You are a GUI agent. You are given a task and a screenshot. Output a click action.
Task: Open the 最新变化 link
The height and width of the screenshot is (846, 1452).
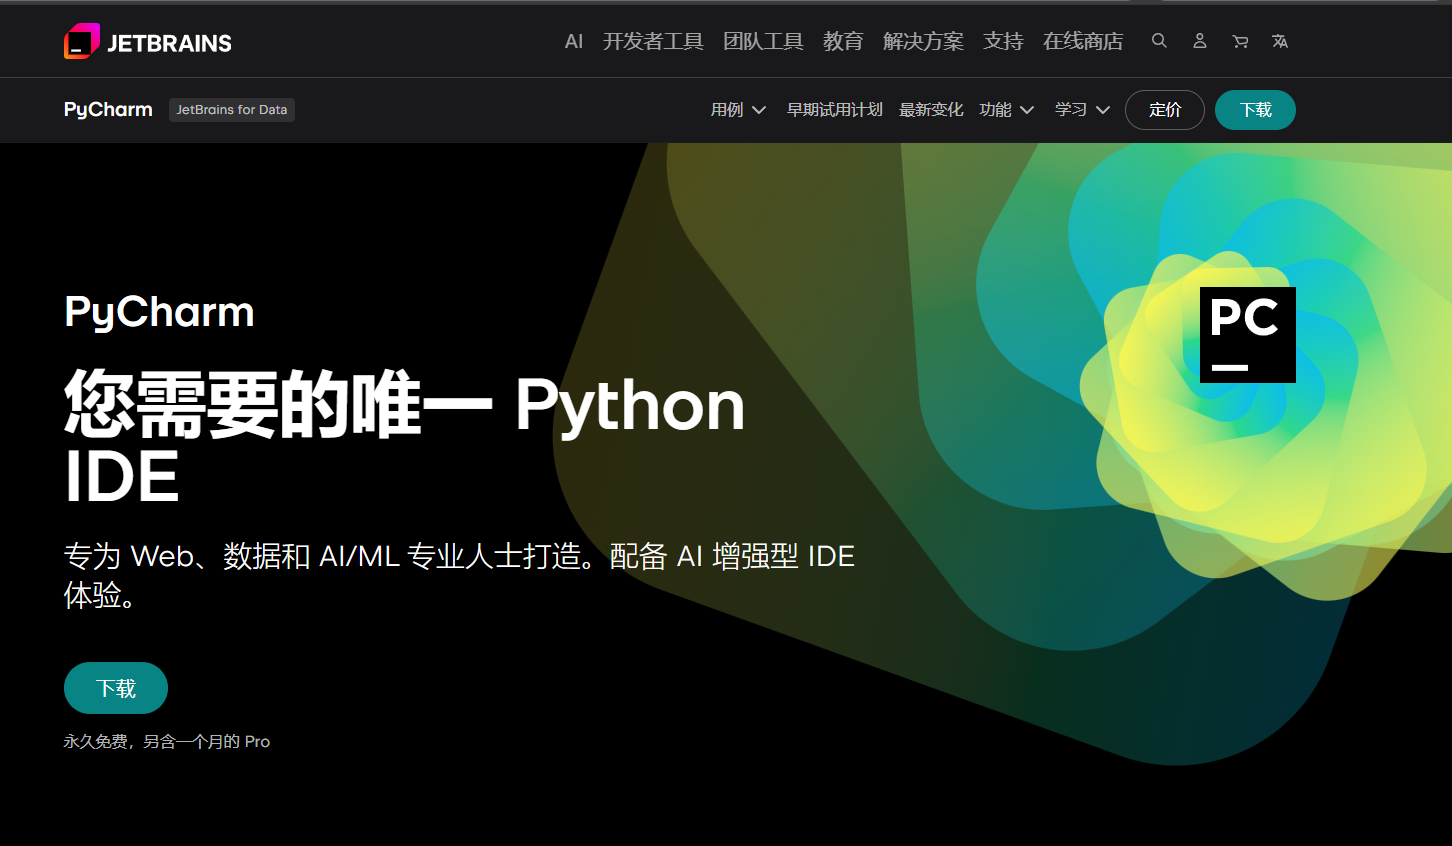pos(931,110)
